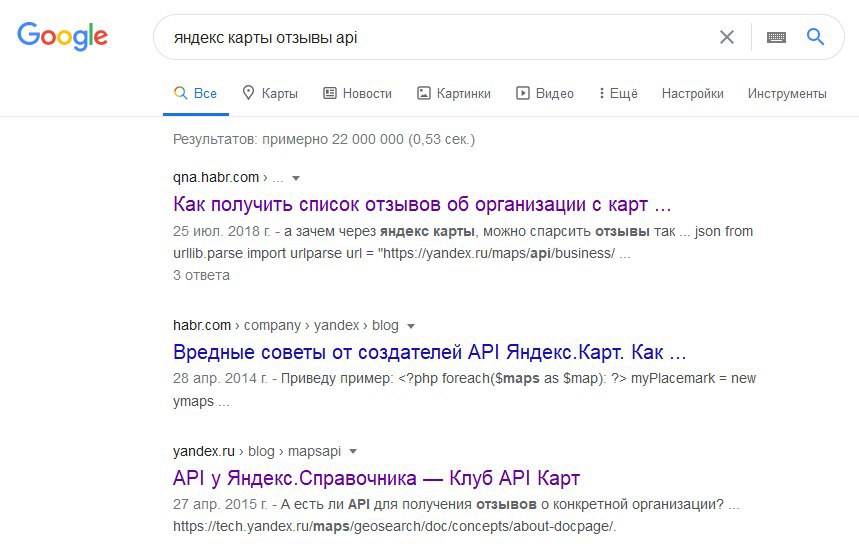Click the newspaper icon beside Новости
859x555 pixels.
pyautogui.click(x=329, y=93)
